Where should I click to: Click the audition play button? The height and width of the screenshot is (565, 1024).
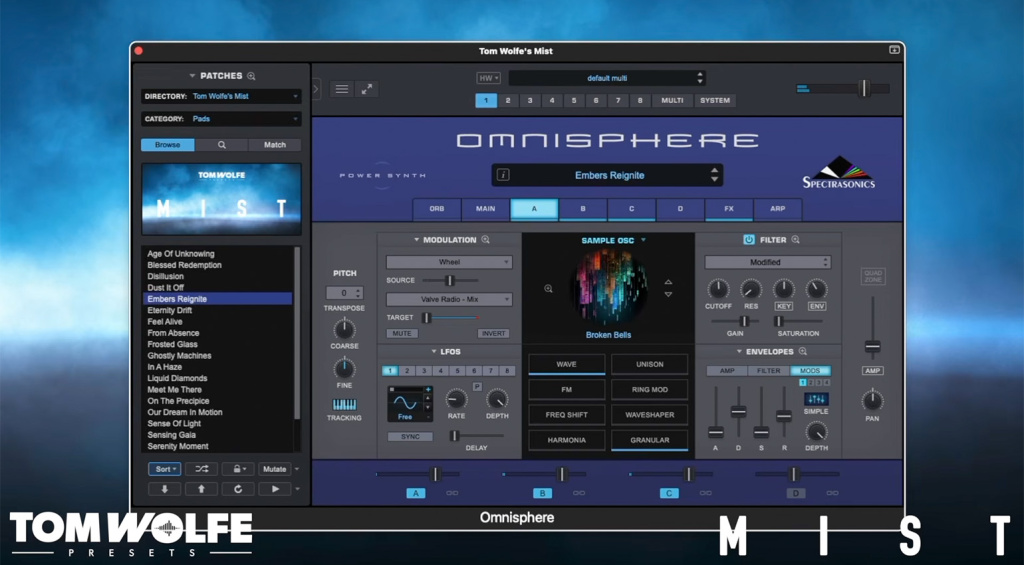click(x=274, y=489)
